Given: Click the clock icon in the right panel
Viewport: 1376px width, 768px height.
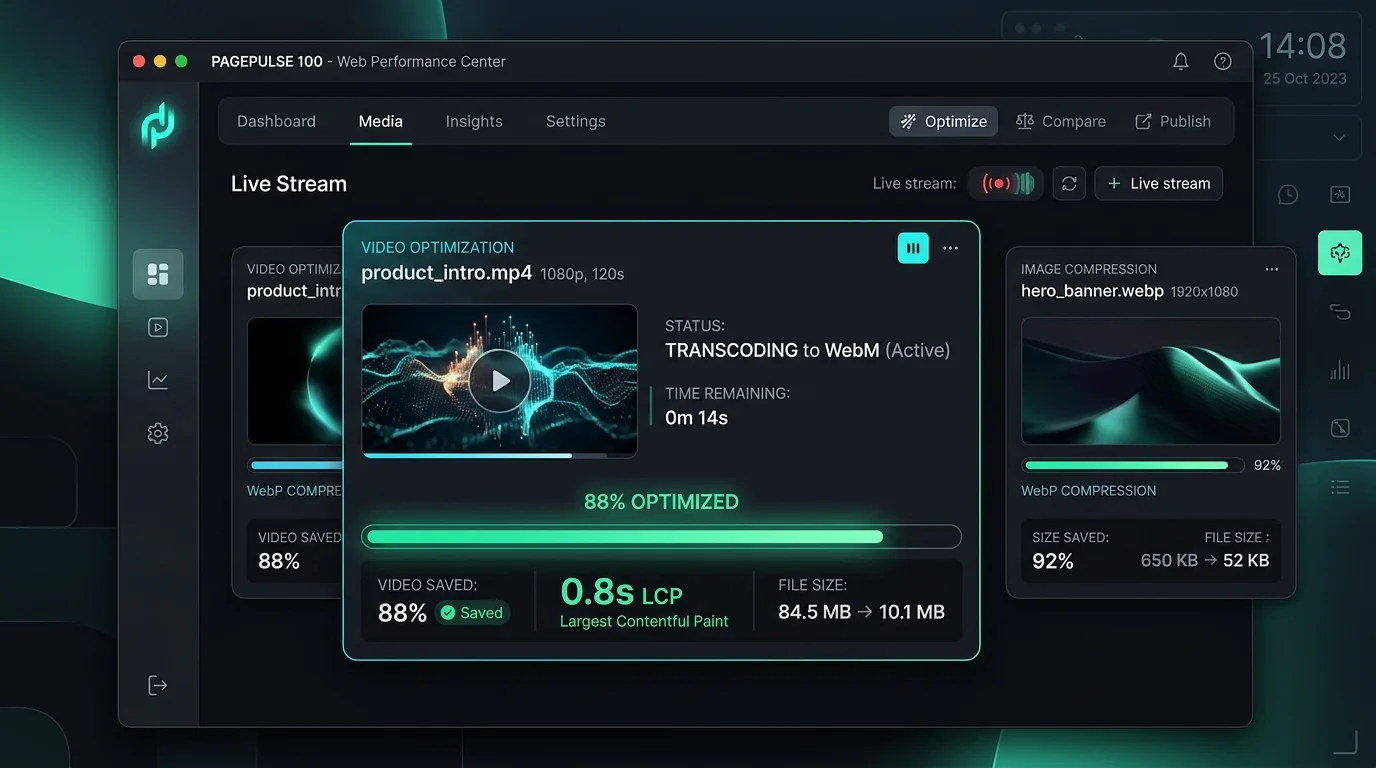Looking at the screenshot, I should (1288, 195).
